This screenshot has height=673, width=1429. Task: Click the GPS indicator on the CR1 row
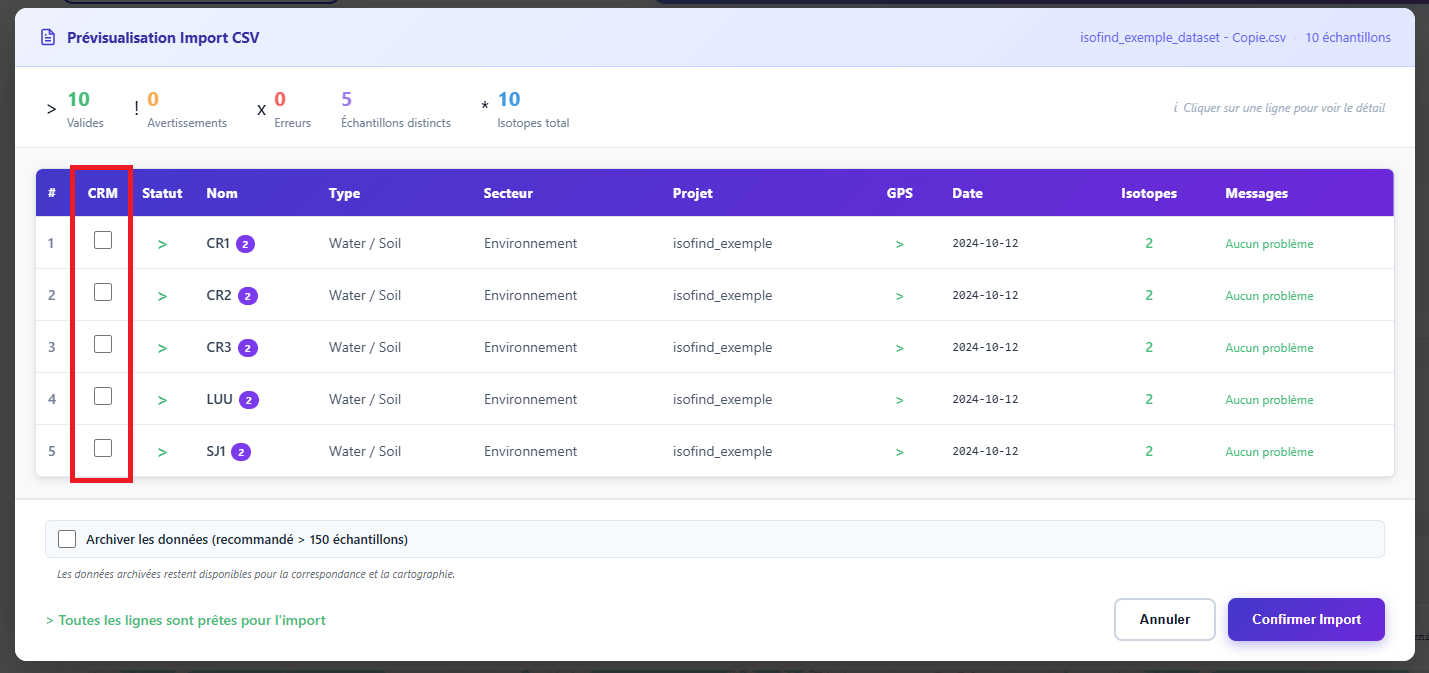899,242
